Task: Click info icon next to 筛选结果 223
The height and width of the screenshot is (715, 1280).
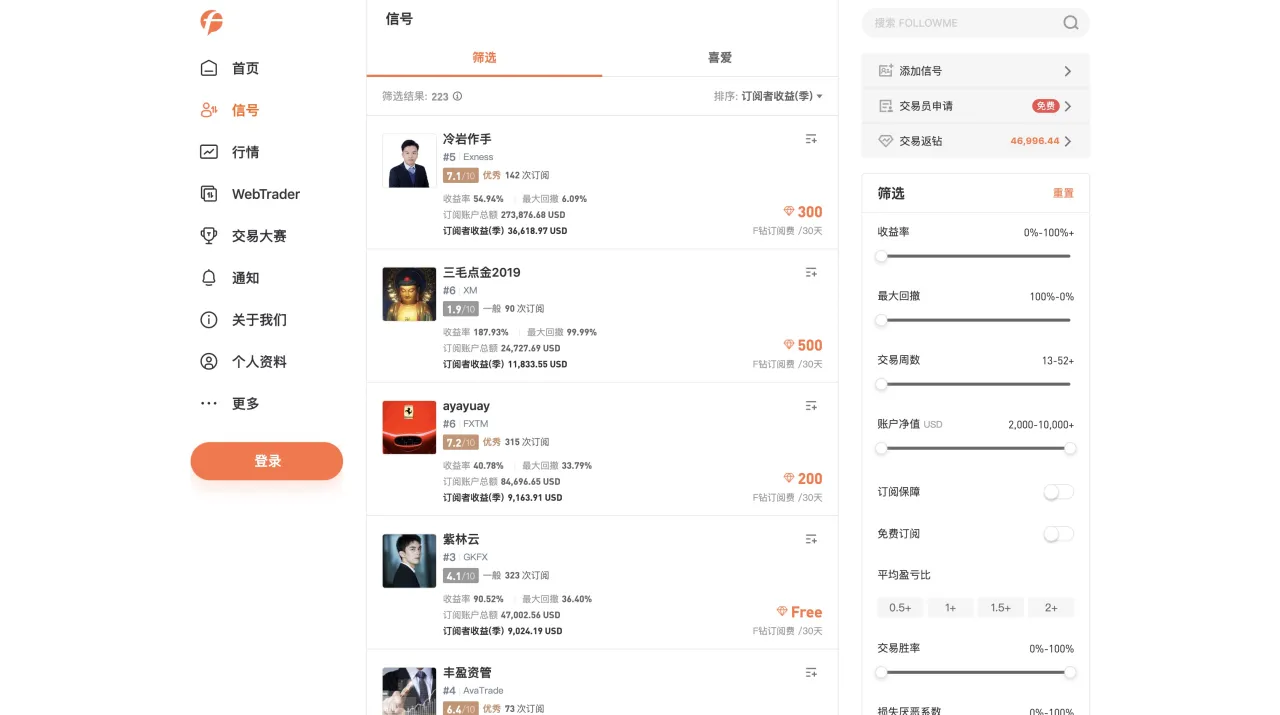Action: pos(458,97)
